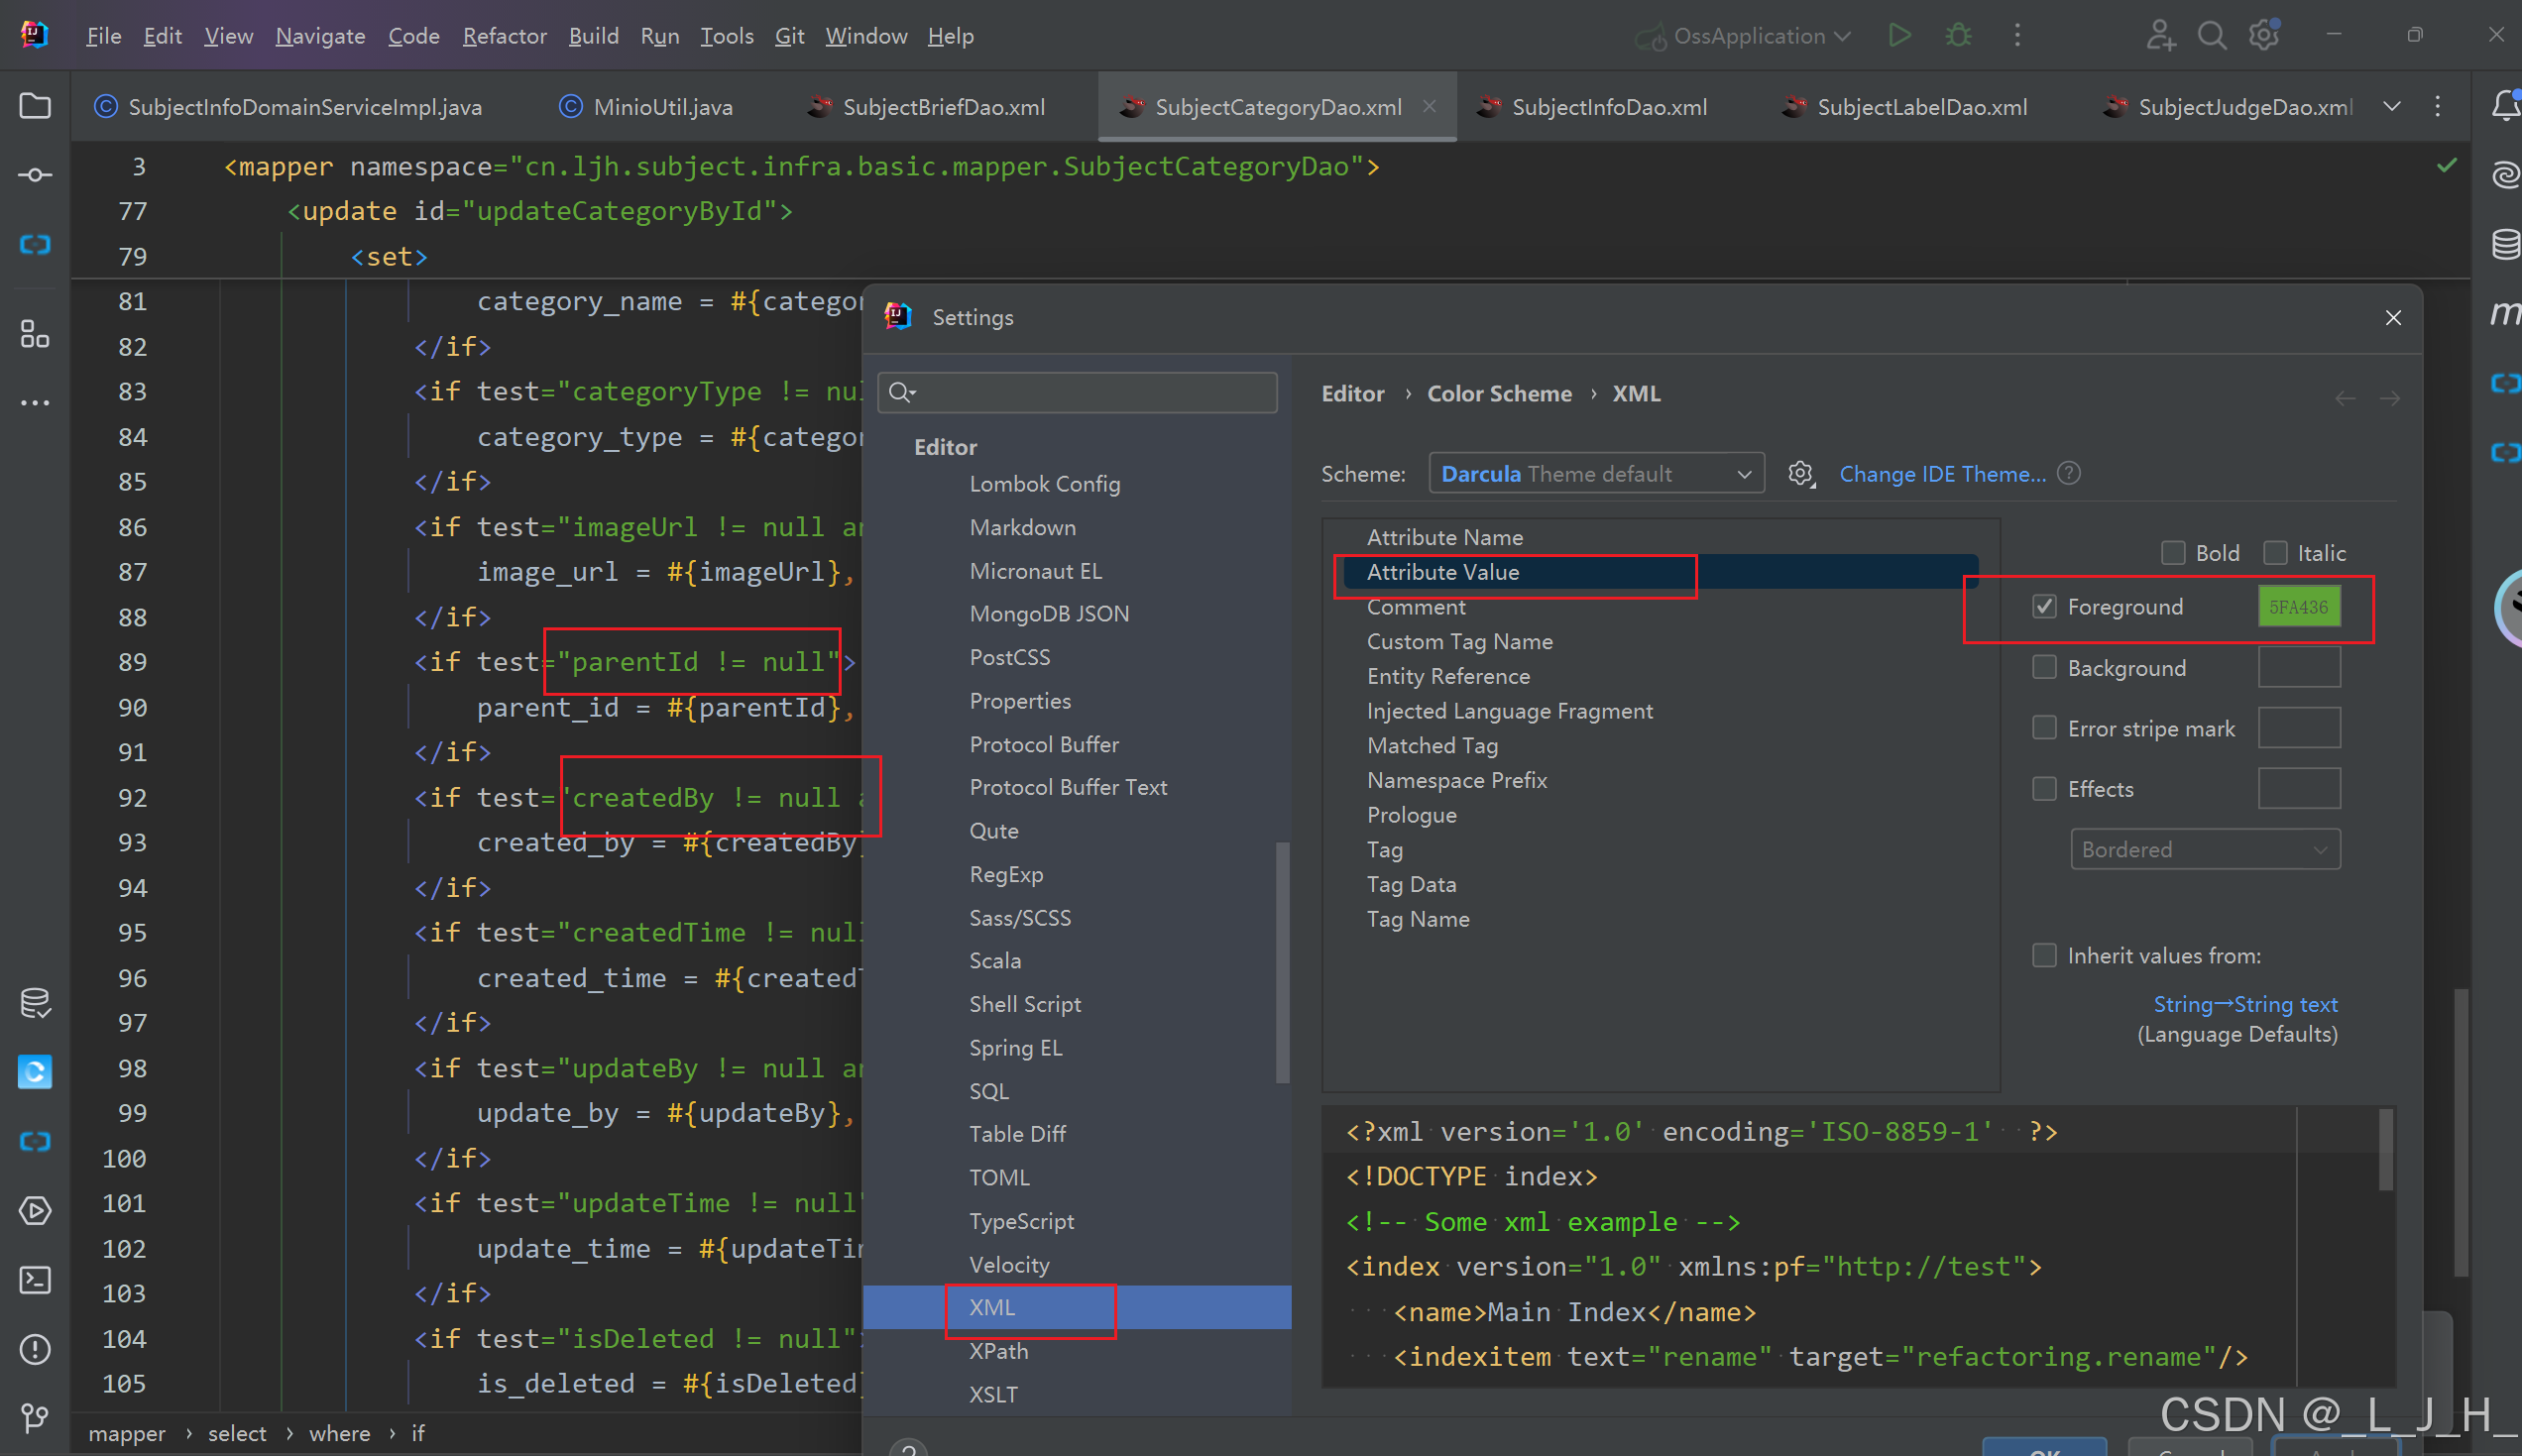This screenshot has height=1456, width=2522.
Task: Open the Terminal tool window icon
Action: pyautogui.click(x=35, y=1280)
